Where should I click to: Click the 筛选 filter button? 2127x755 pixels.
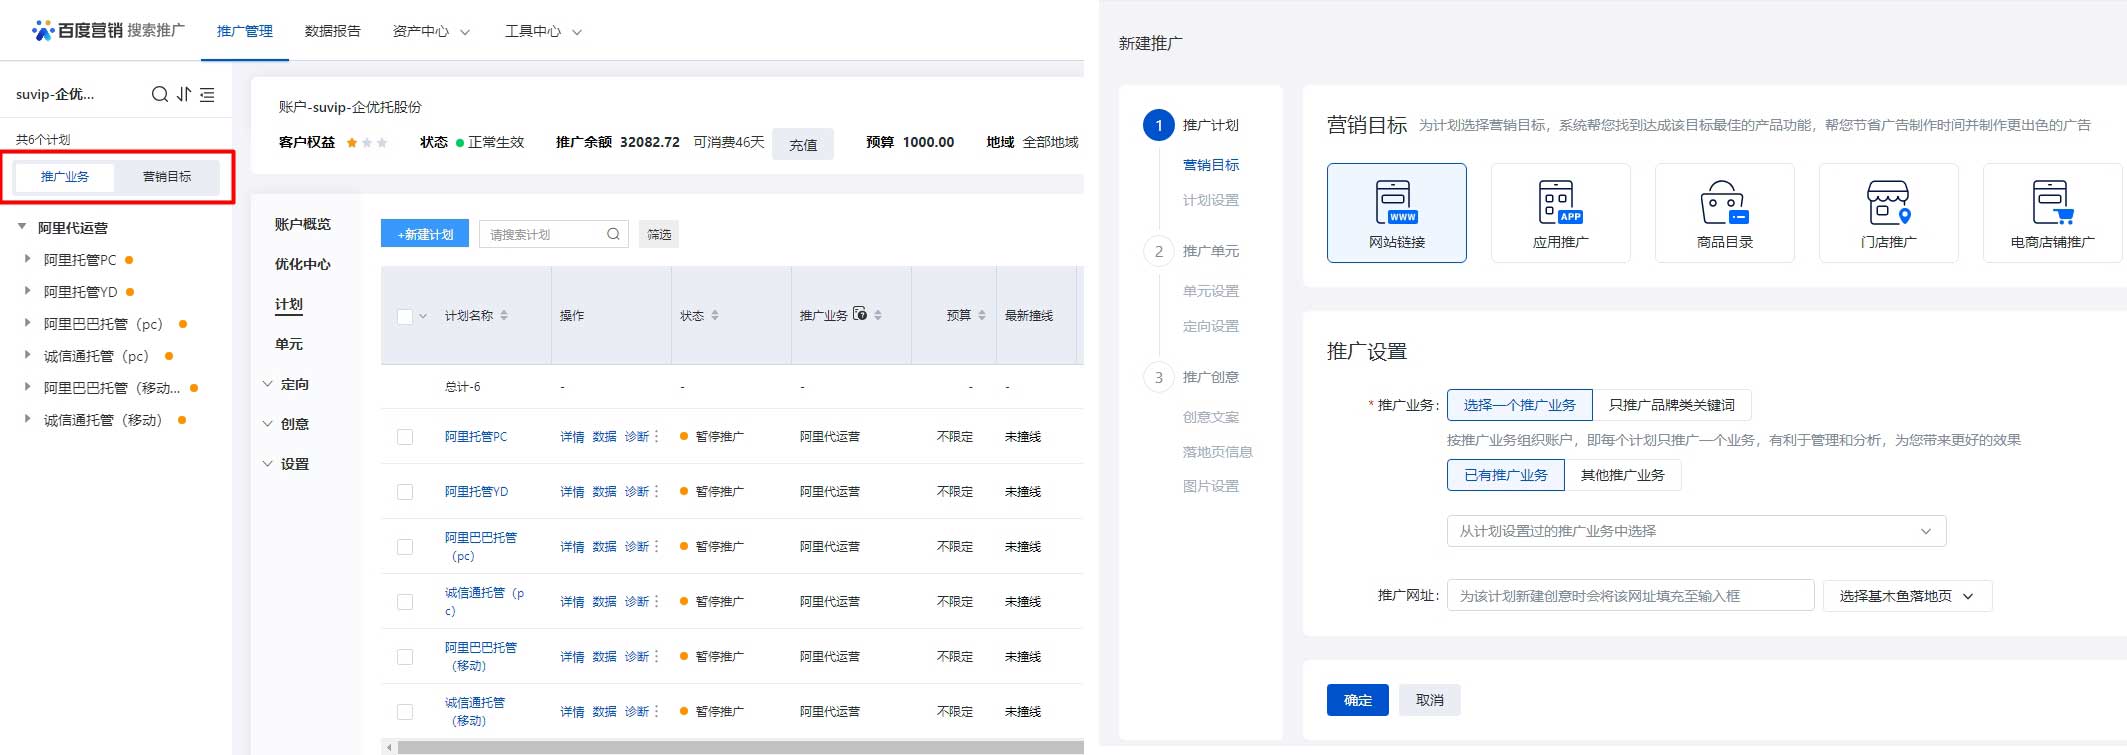[x=659, y=234]
